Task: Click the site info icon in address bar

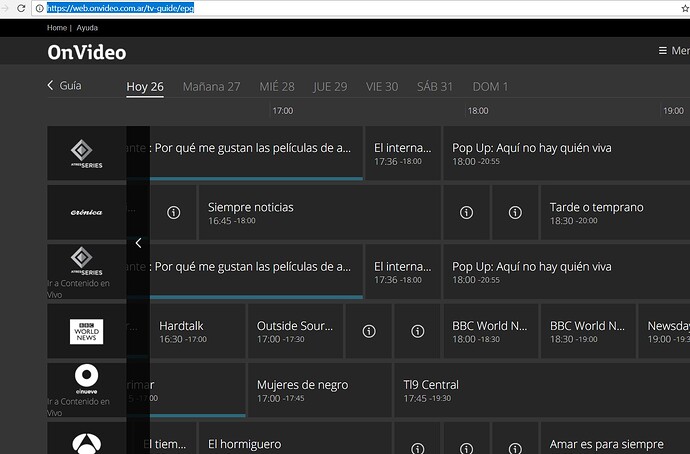Action: [x=39, y=8]
